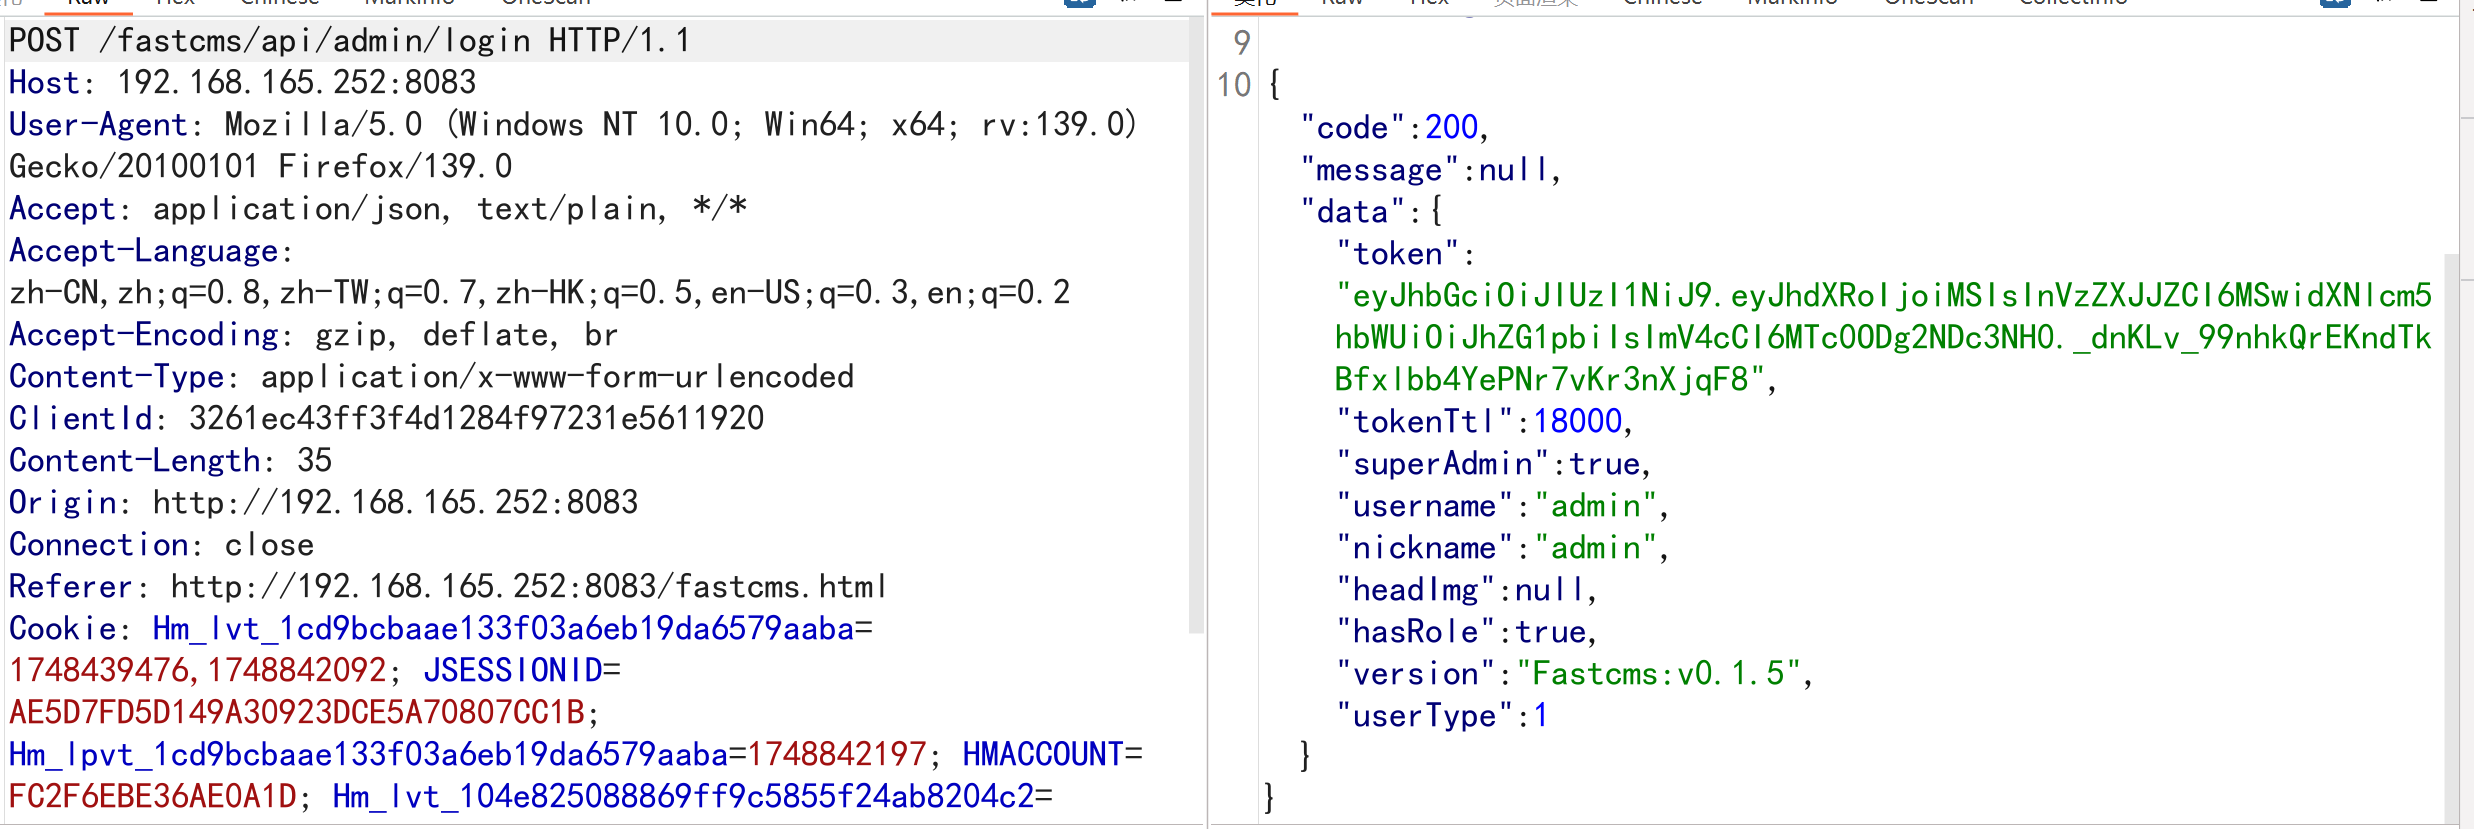
Task: Click the tokenTtl value 18000
Action: click(1578, 422)
